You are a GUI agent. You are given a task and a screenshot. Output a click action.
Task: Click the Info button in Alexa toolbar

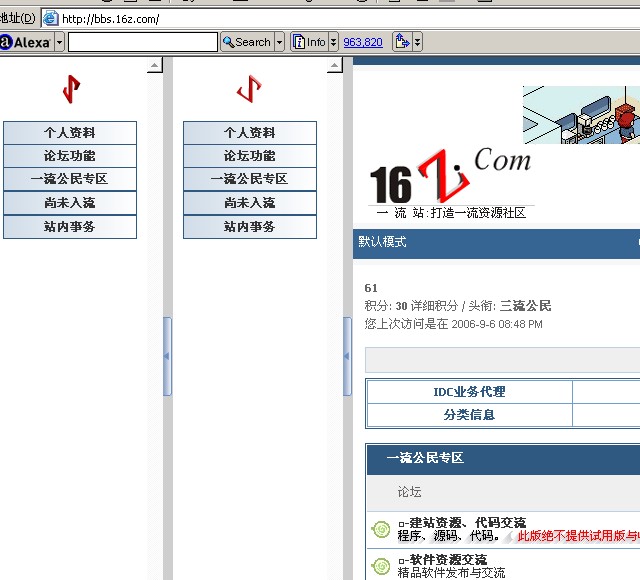[x=309, y=42]
